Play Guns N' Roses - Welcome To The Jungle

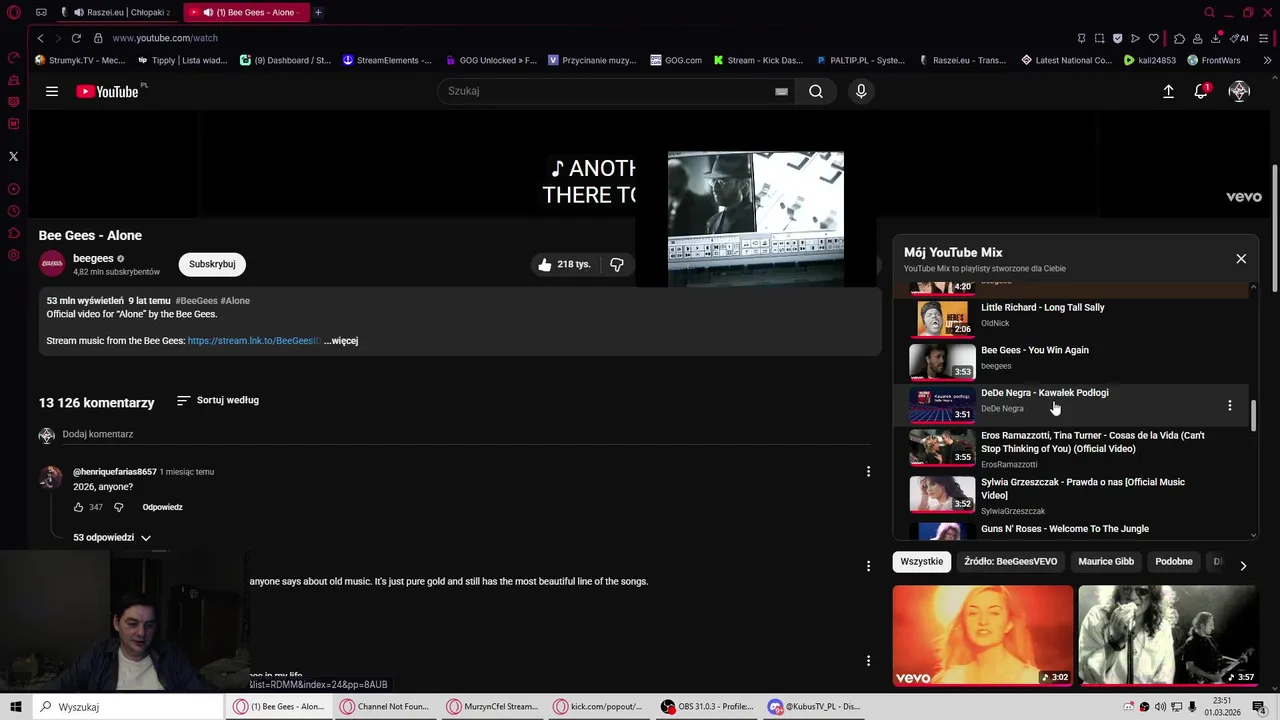click(x=1065, y=529)
